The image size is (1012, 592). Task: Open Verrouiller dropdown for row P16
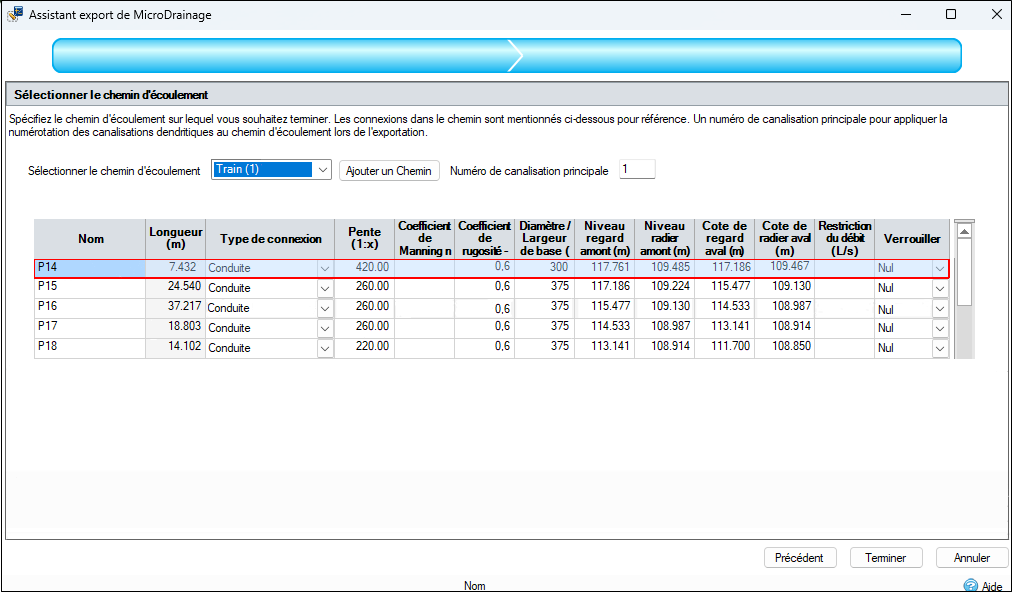pos(940,309)
